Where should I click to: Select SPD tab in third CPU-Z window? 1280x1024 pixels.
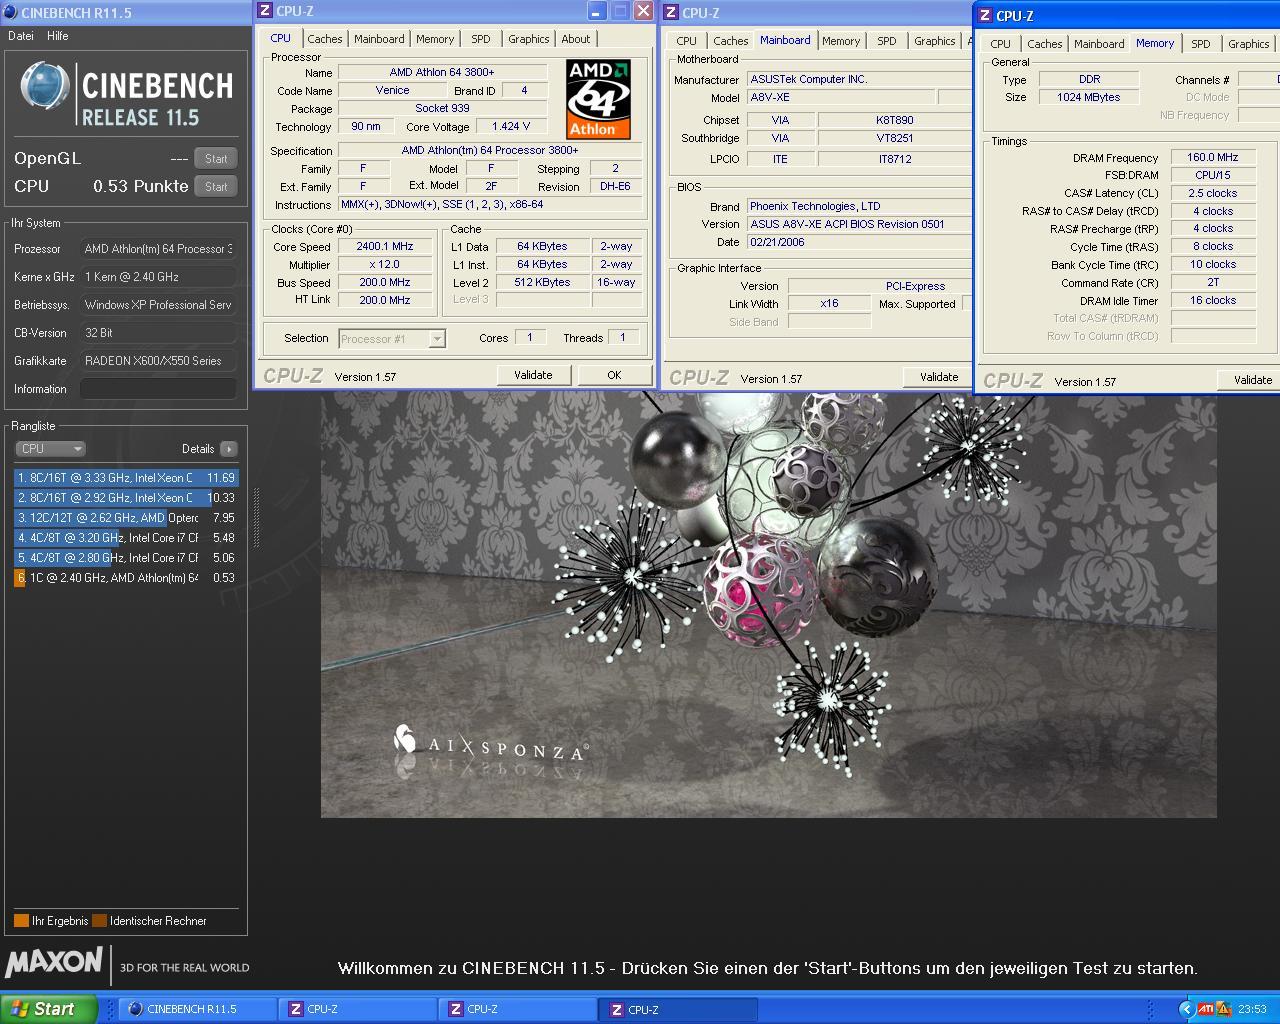point(1201,44)
